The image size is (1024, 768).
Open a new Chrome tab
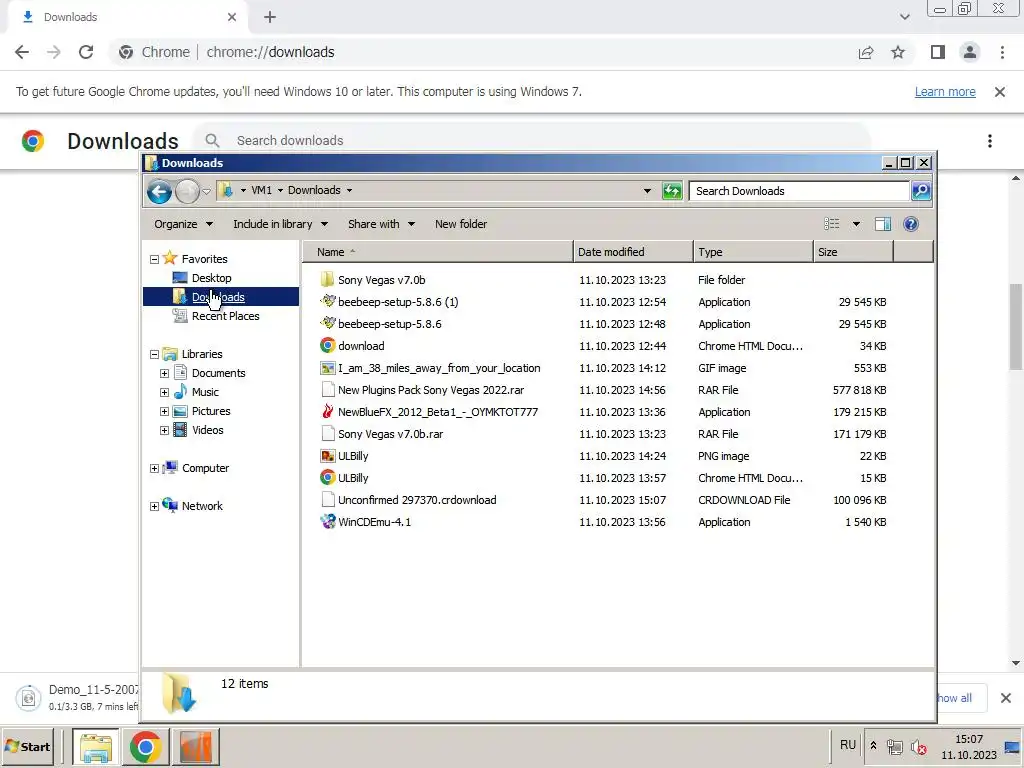(270, 17)
